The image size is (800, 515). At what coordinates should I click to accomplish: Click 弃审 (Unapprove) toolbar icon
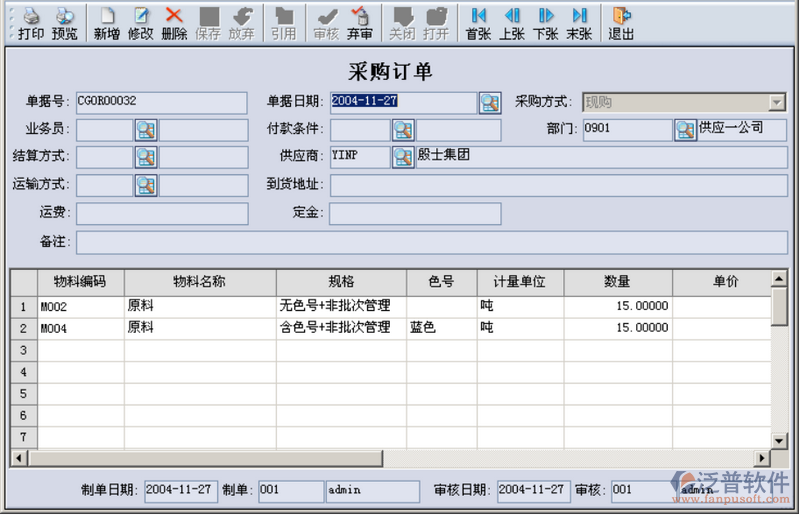[360, 22]
